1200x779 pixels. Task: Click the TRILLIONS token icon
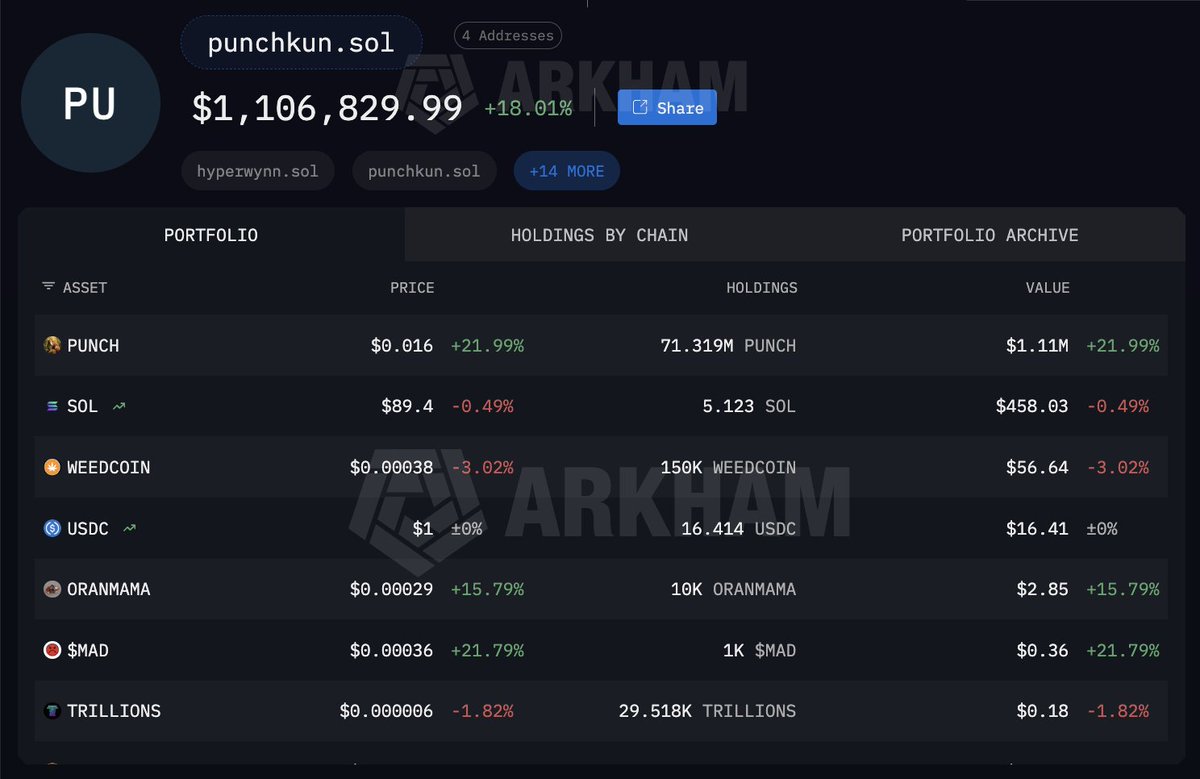[x=52, y=711]
